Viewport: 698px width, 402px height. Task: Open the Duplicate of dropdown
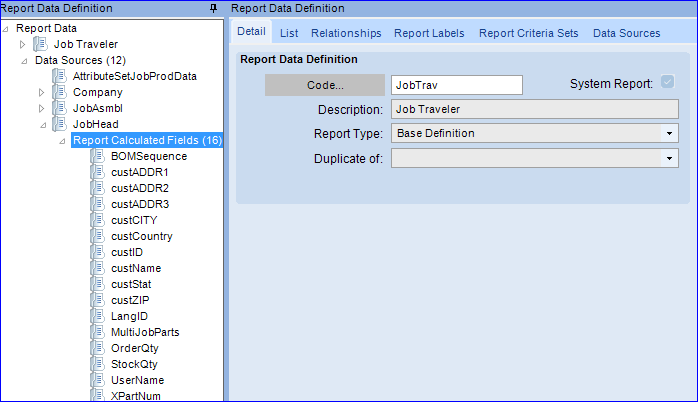pyautogui.click(x=669, y=158)
